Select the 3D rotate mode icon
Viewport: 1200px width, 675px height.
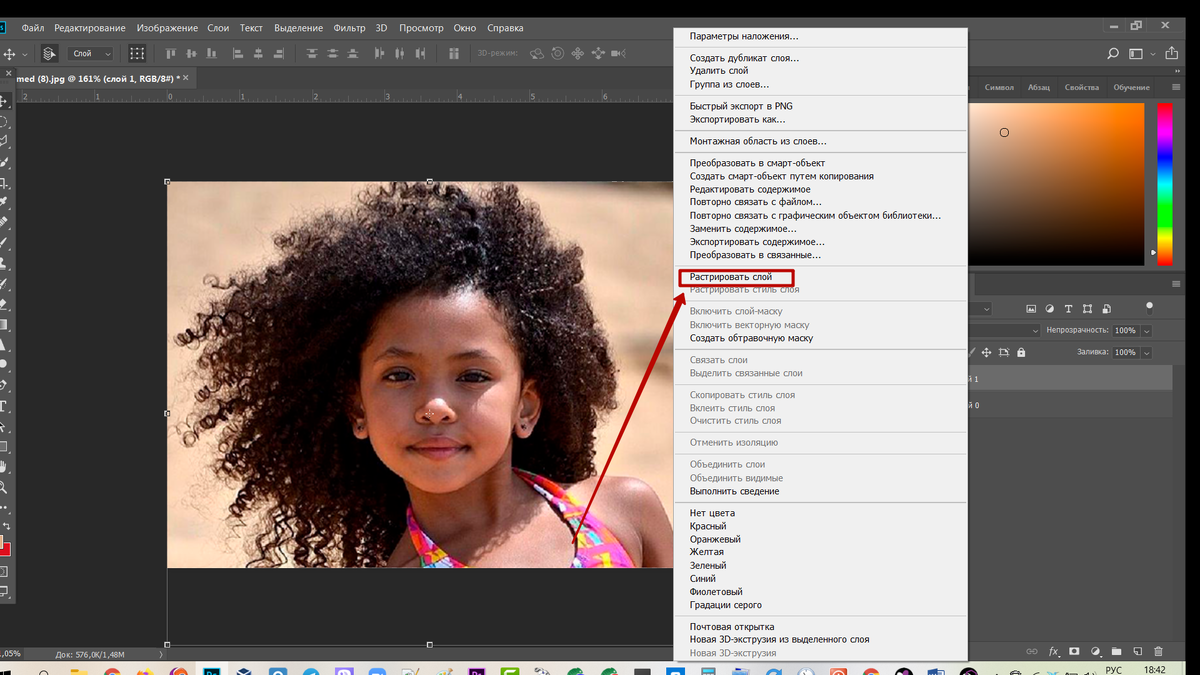(537, 53)
